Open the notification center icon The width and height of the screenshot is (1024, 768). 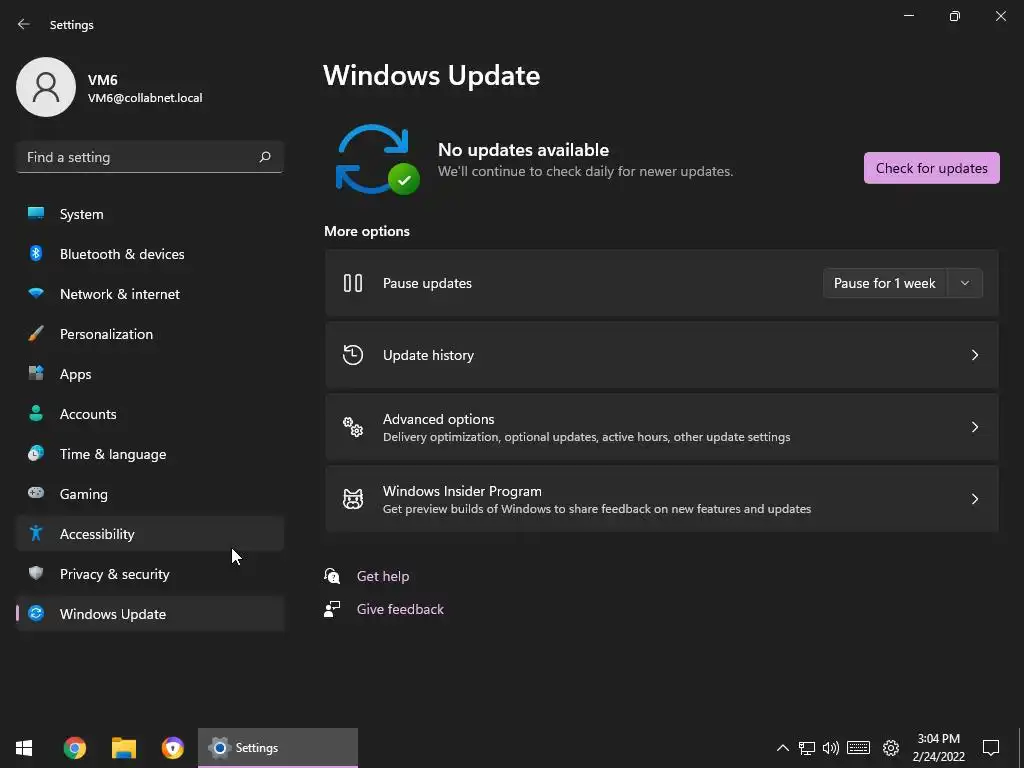tap(991, 748)
